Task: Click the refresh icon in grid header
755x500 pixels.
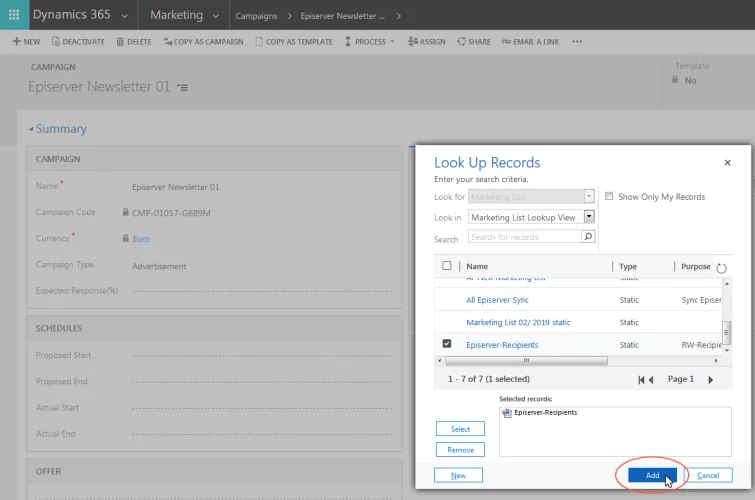Action: click(x=721, y=268)
